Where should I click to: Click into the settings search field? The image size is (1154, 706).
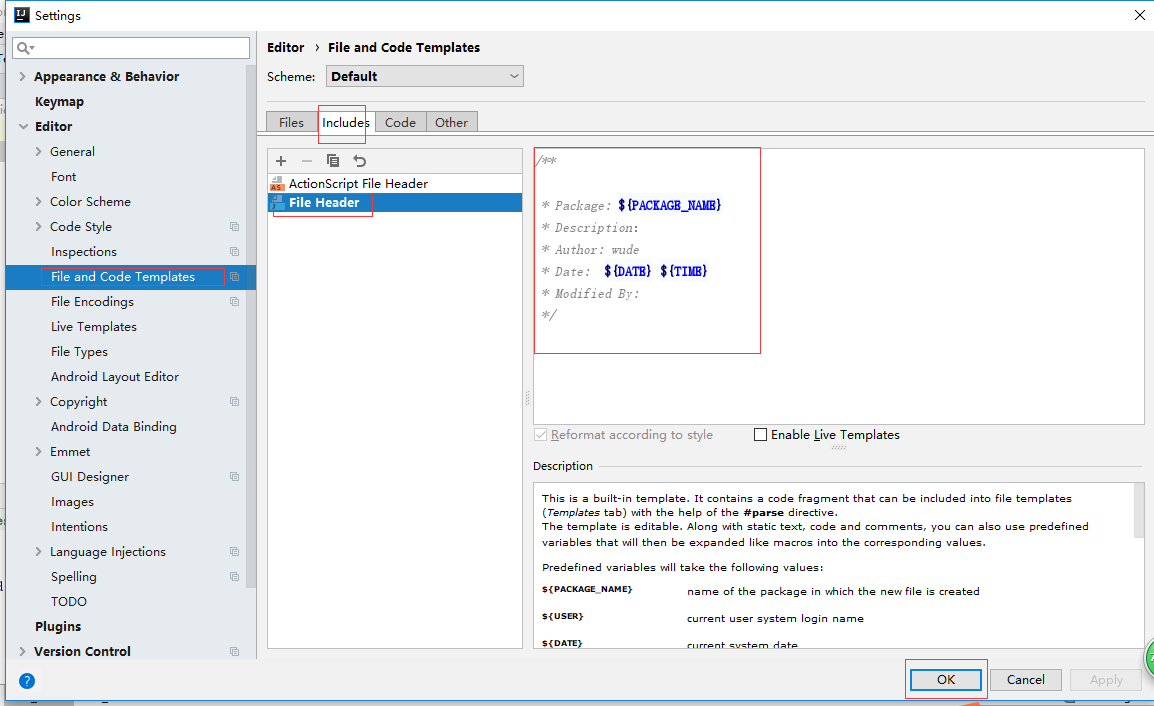pos(131,48)
